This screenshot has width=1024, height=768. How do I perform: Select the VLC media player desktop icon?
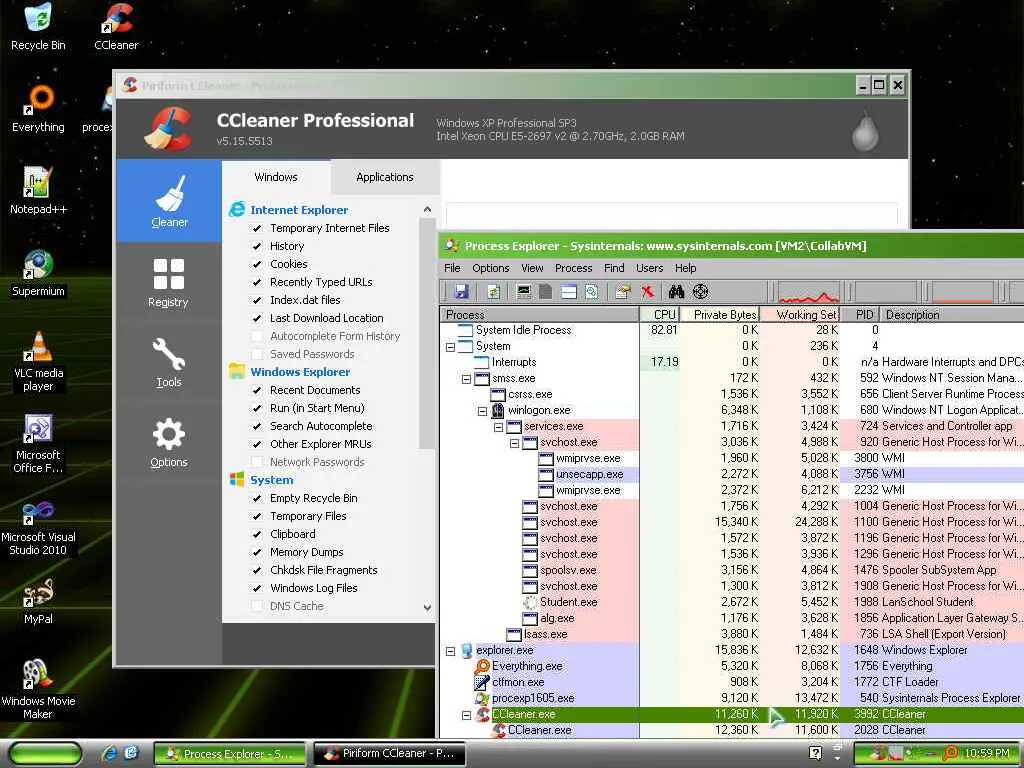pyautogui.click(x=38, y=361)
